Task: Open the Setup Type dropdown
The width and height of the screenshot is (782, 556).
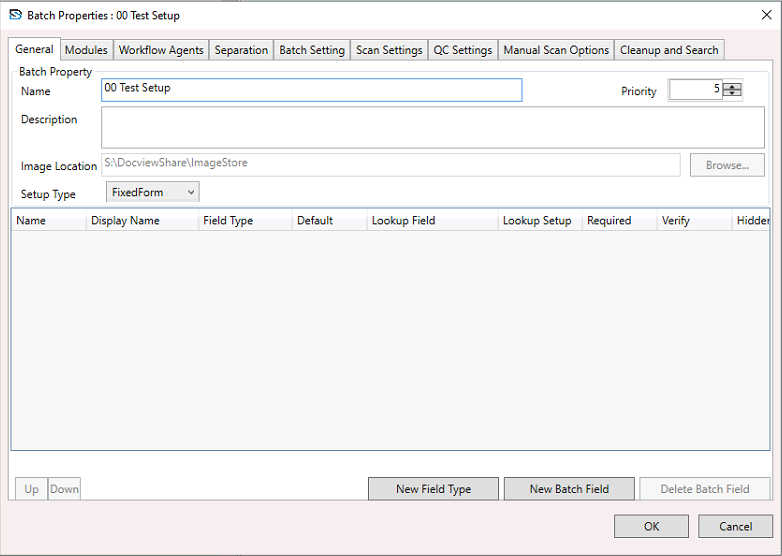Action: point(153,192)
